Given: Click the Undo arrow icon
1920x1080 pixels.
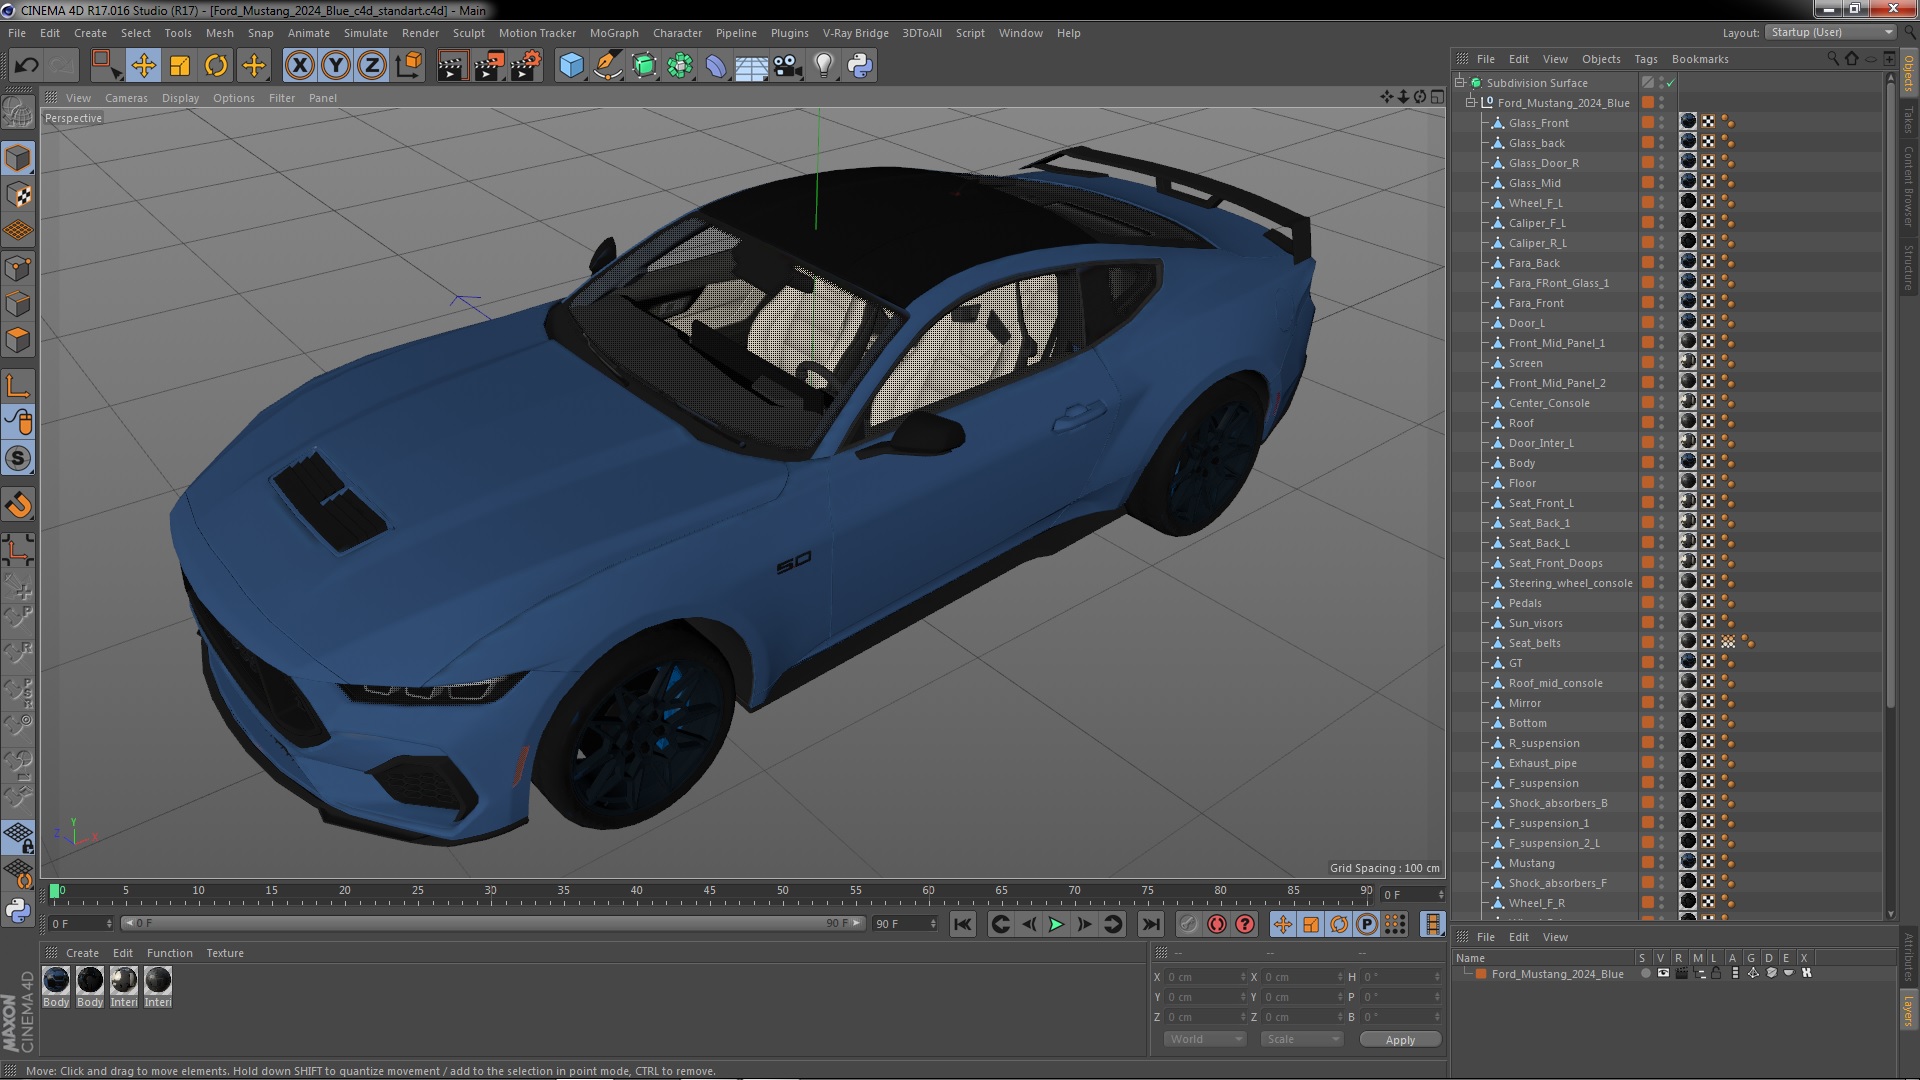Looking at the screenshot, I should tap(26, 66).
